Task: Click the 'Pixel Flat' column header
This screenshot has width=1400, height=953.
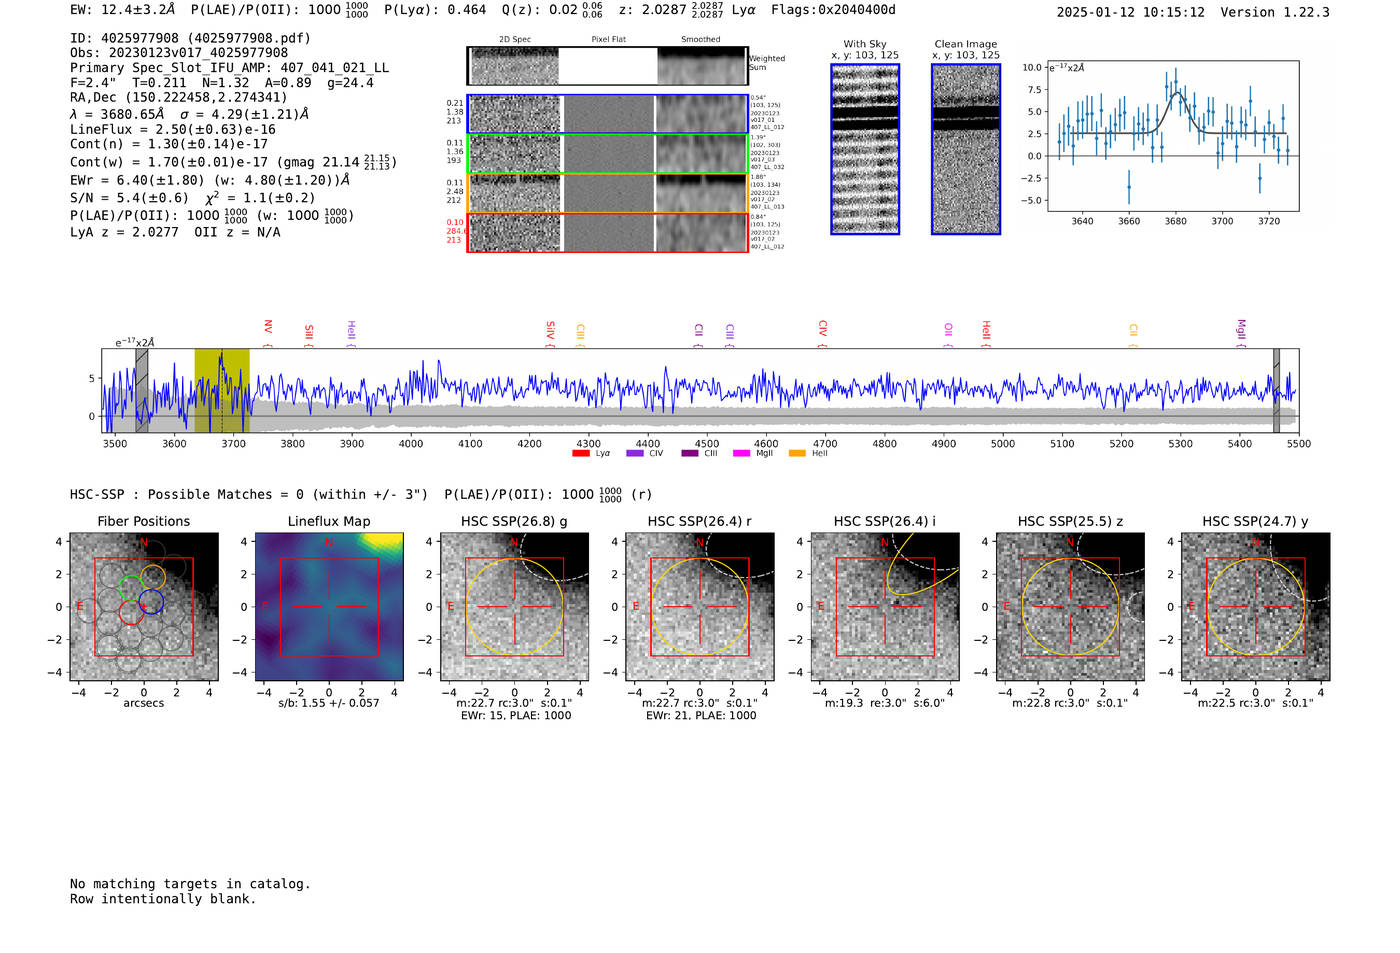Action: point(608,40)
